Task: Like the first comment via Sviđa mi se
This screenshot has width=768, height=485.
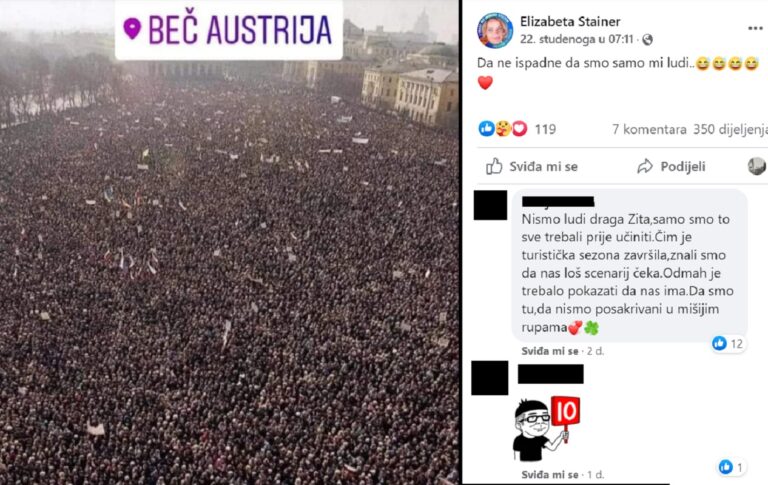Action: [550, 351]
